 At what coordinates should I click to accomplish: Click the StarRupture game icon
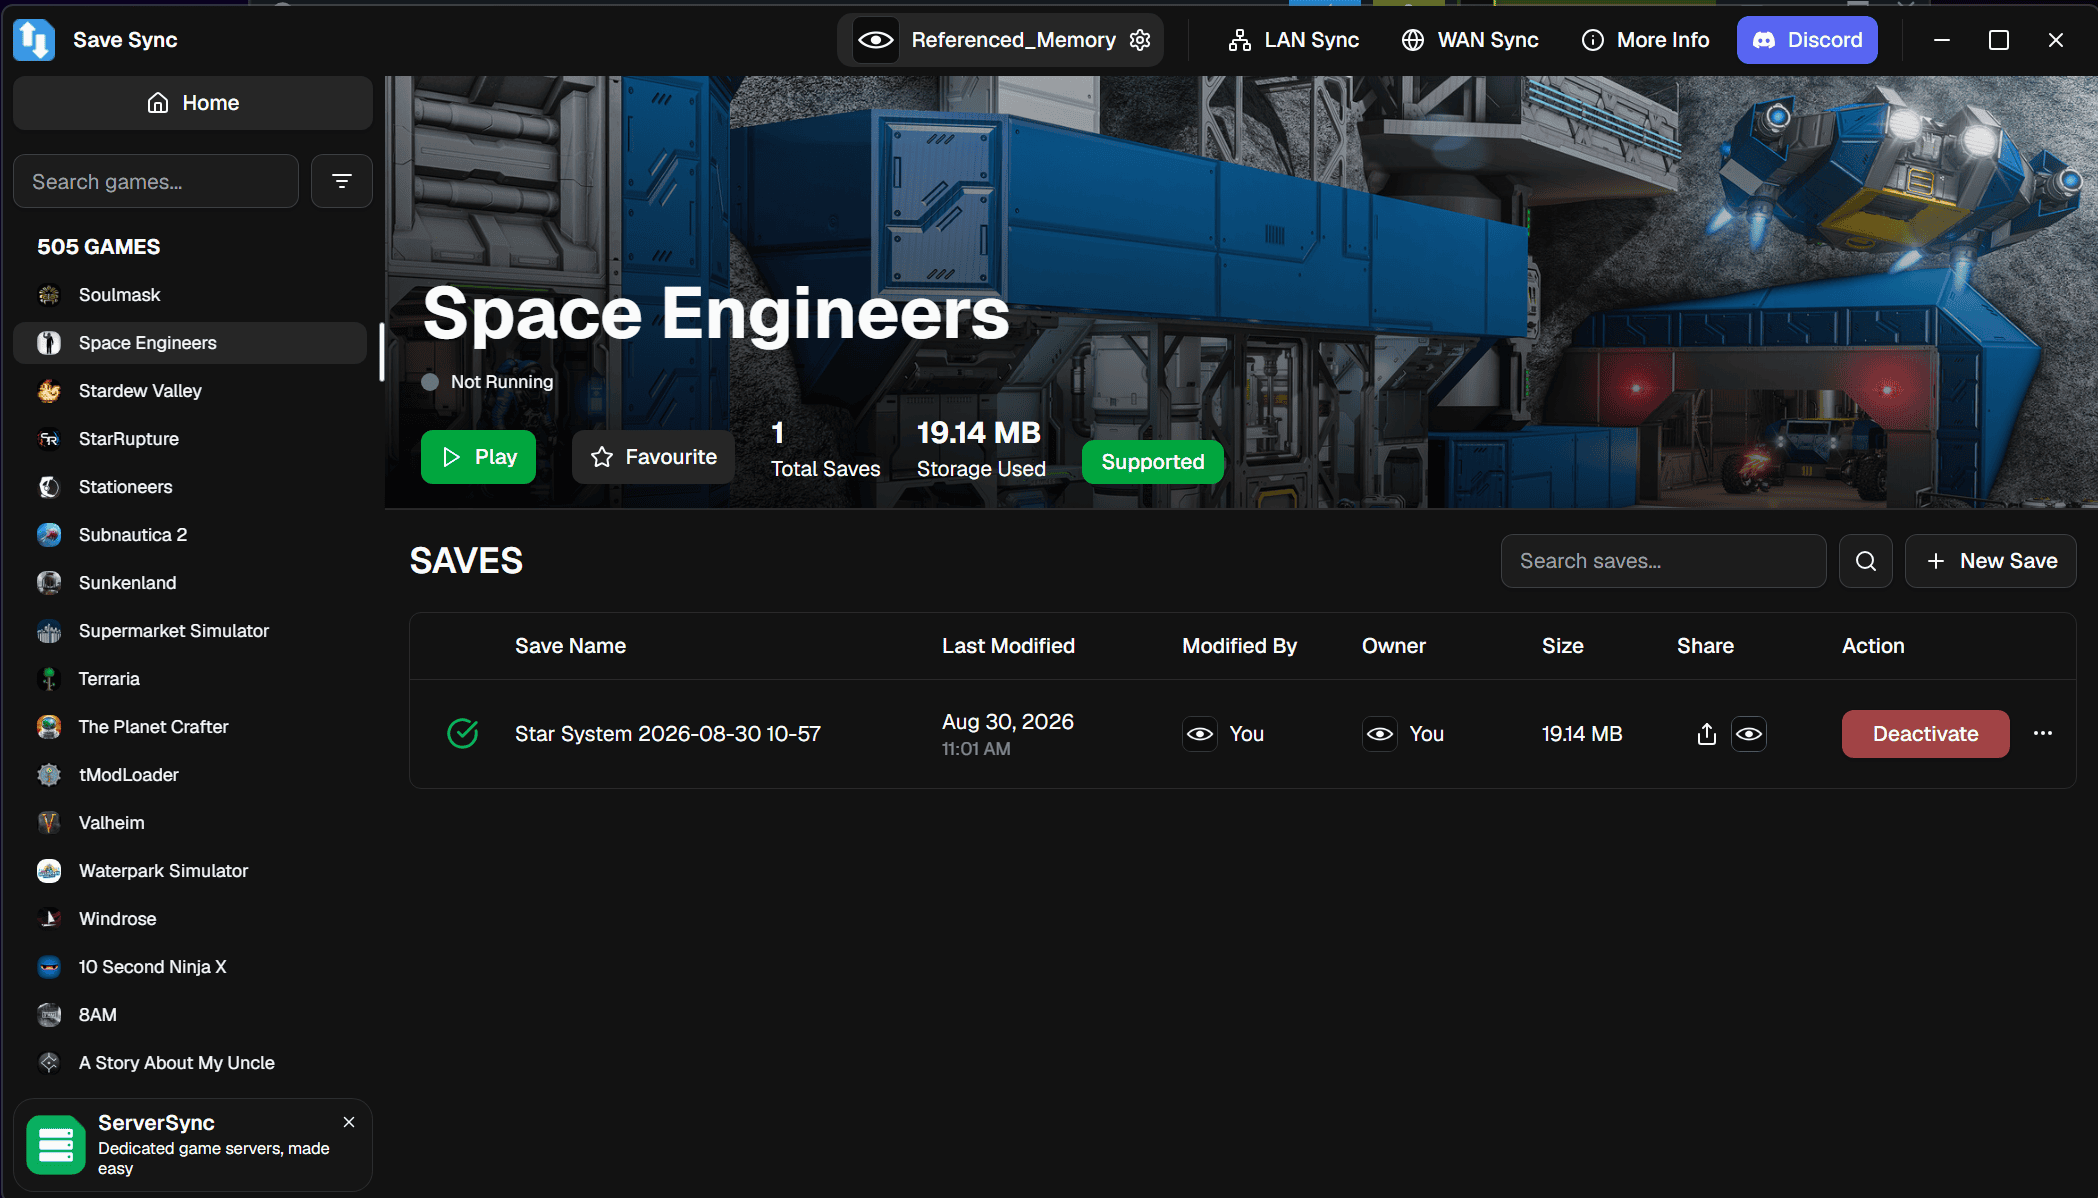click(x=49, y=439)
